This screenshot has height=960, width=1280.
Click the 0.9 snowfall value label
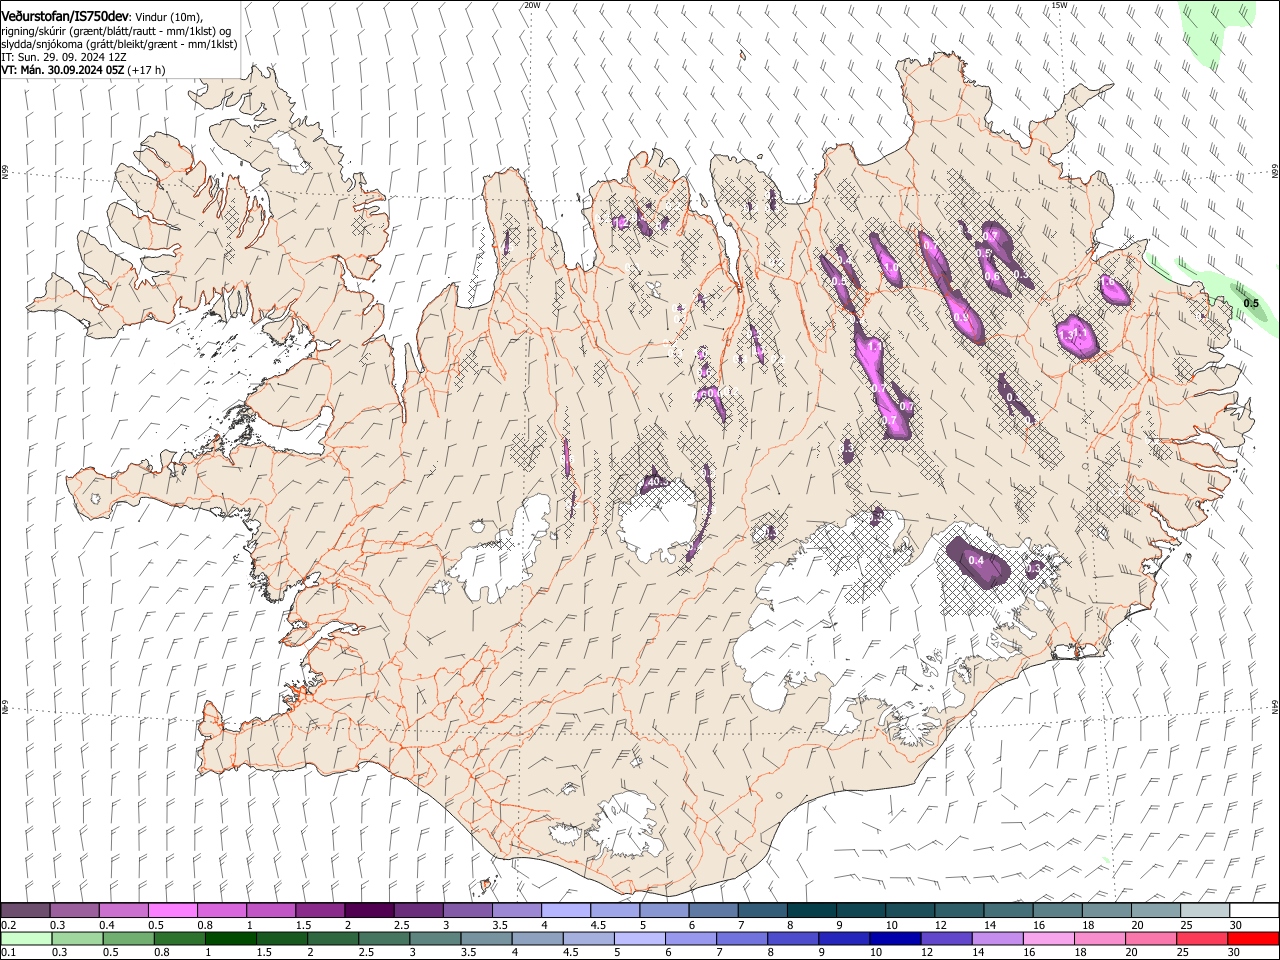[960, 316]
